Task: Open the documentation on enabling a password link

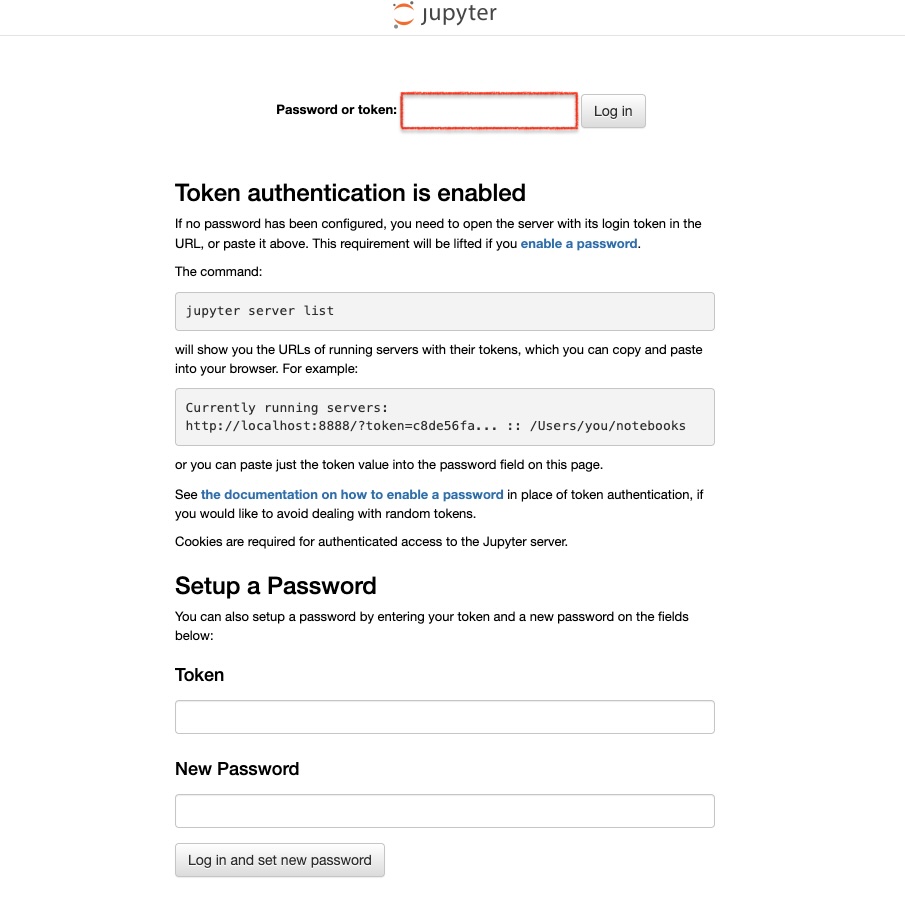Action: click(x=352, y=494)
